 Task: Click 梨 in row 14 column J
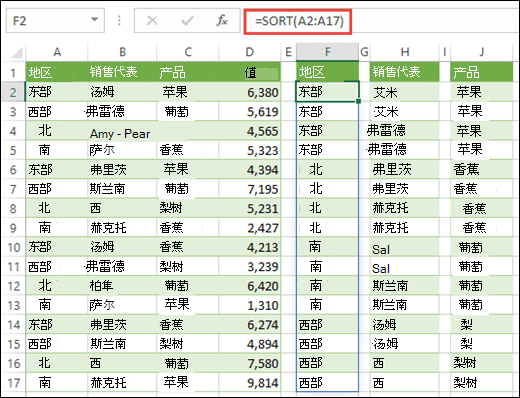(466, 324)
